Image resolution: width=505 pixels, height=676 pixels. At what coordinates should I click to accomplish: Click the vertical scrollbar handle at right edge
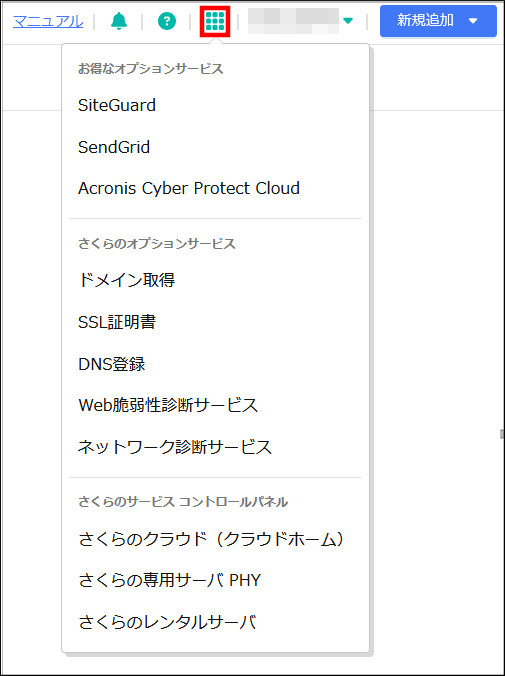502,434
